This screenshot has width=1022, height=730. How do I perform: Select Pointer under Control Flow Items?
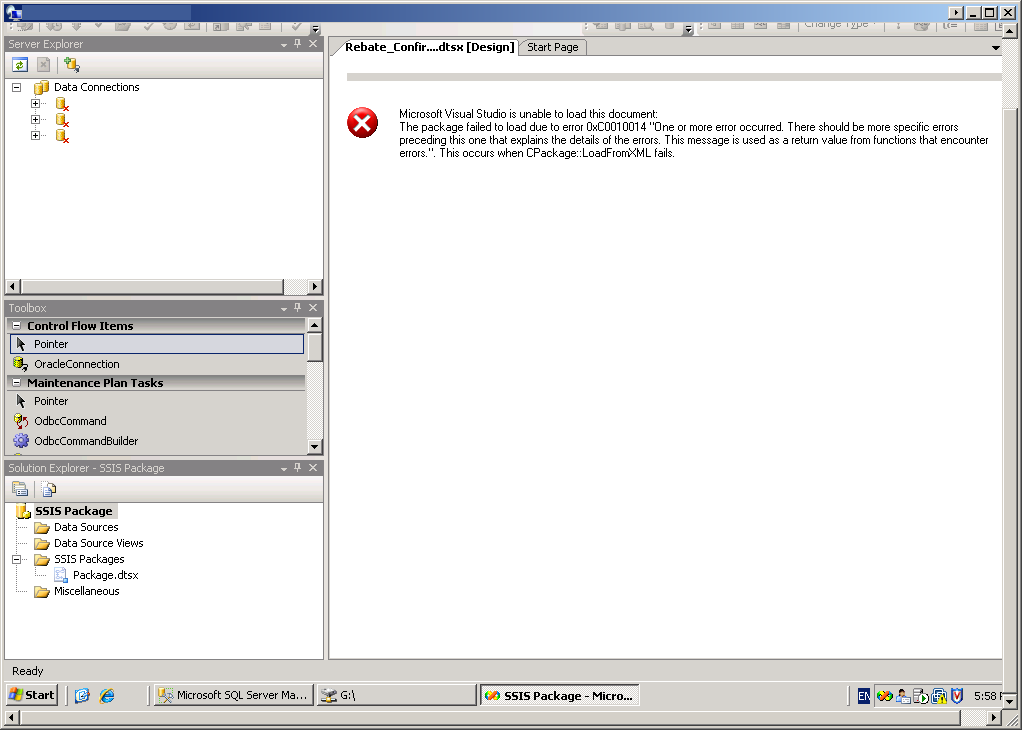157,344
